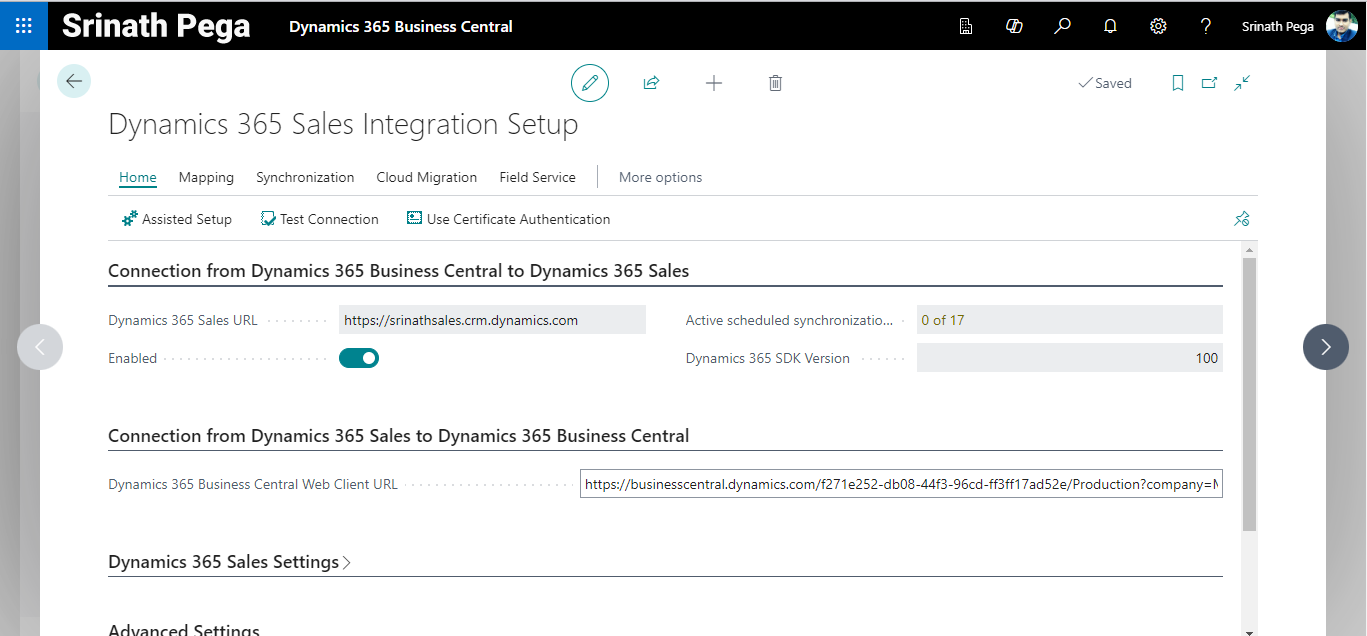Open the Synchronization tab

click(305, 177)
